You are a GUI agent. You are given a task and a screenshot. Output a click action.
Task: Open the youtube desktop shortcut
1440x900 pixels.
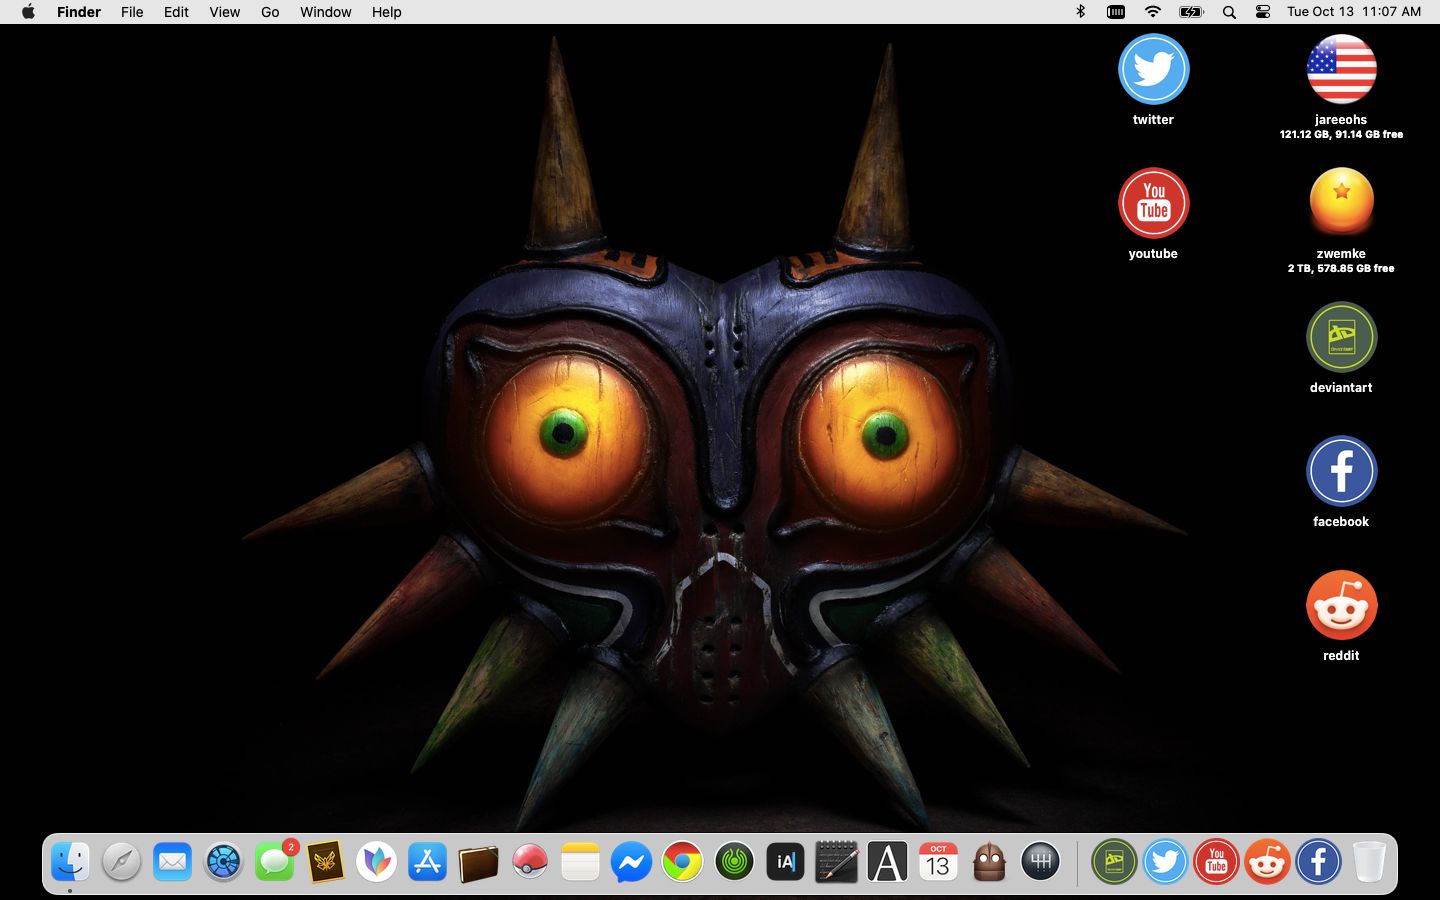click(1153, 203)
